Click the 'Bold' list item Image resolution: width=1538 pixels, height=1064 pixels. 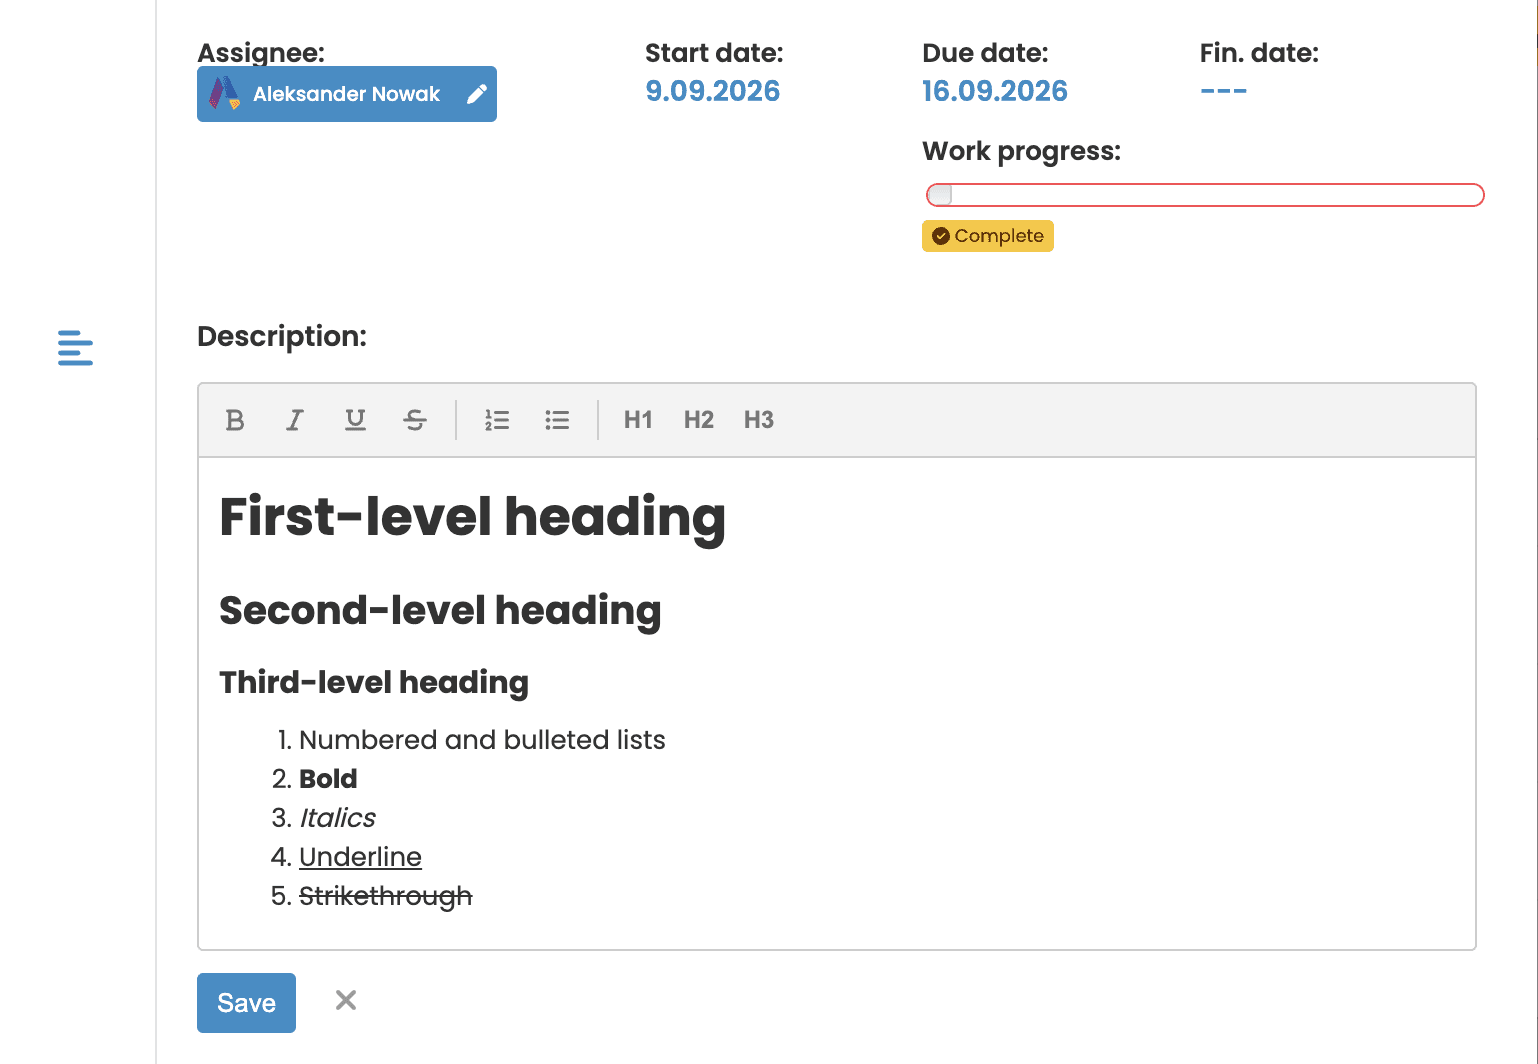point(328,779)
